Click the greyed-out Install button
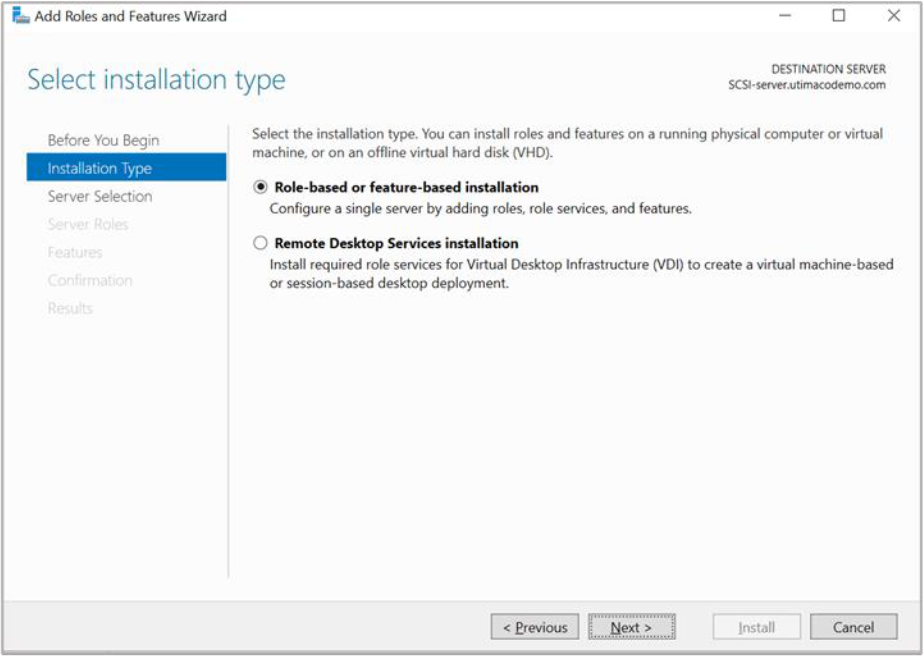The width and height of the screenshot is (923, 656). tap(756, 627)
